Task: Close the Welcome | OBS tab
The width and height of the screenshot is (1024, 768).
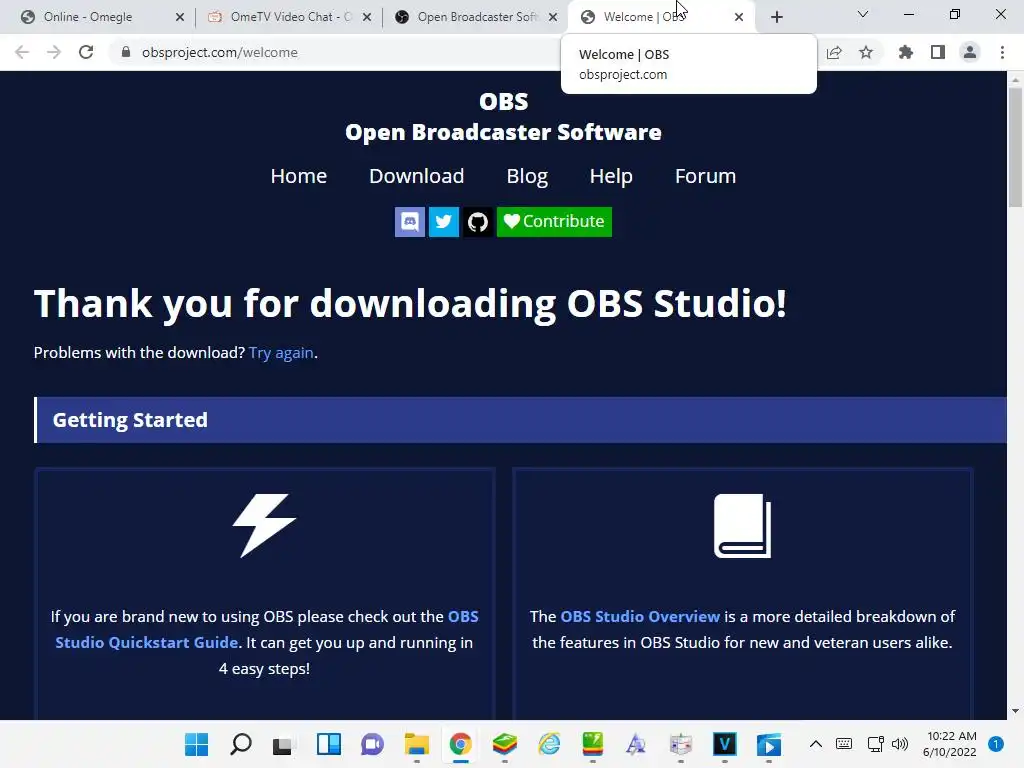Action: pos(739,17)
